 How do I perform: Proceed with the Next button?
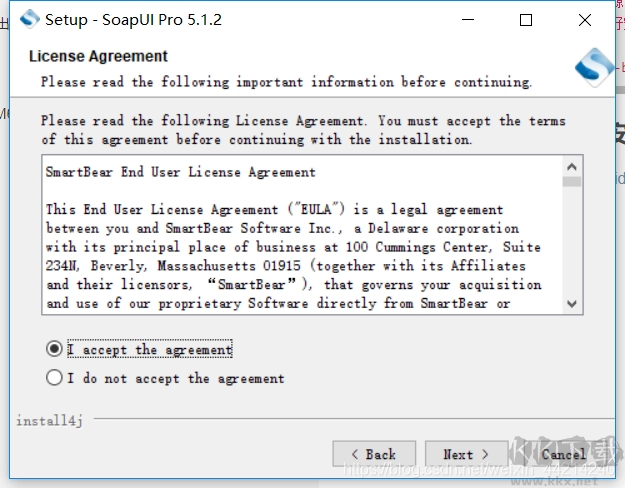point(466,454)
